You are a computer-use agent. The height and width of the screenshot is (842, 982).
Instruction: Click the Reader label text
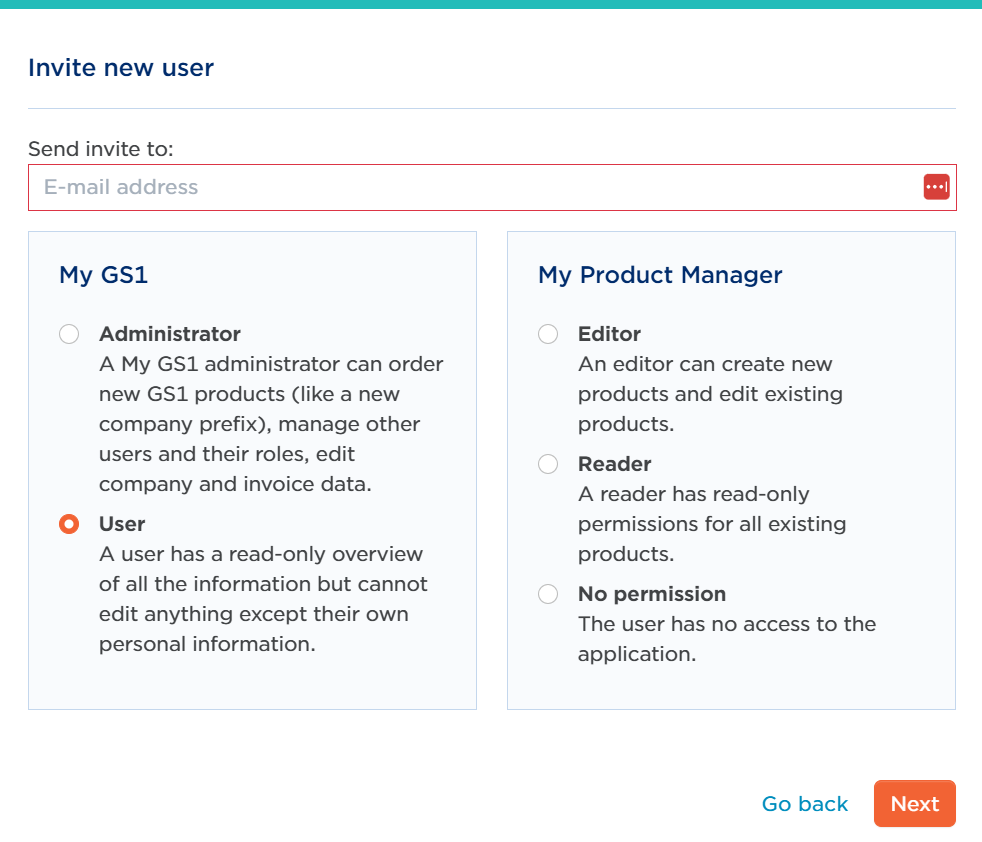point(614,464)
